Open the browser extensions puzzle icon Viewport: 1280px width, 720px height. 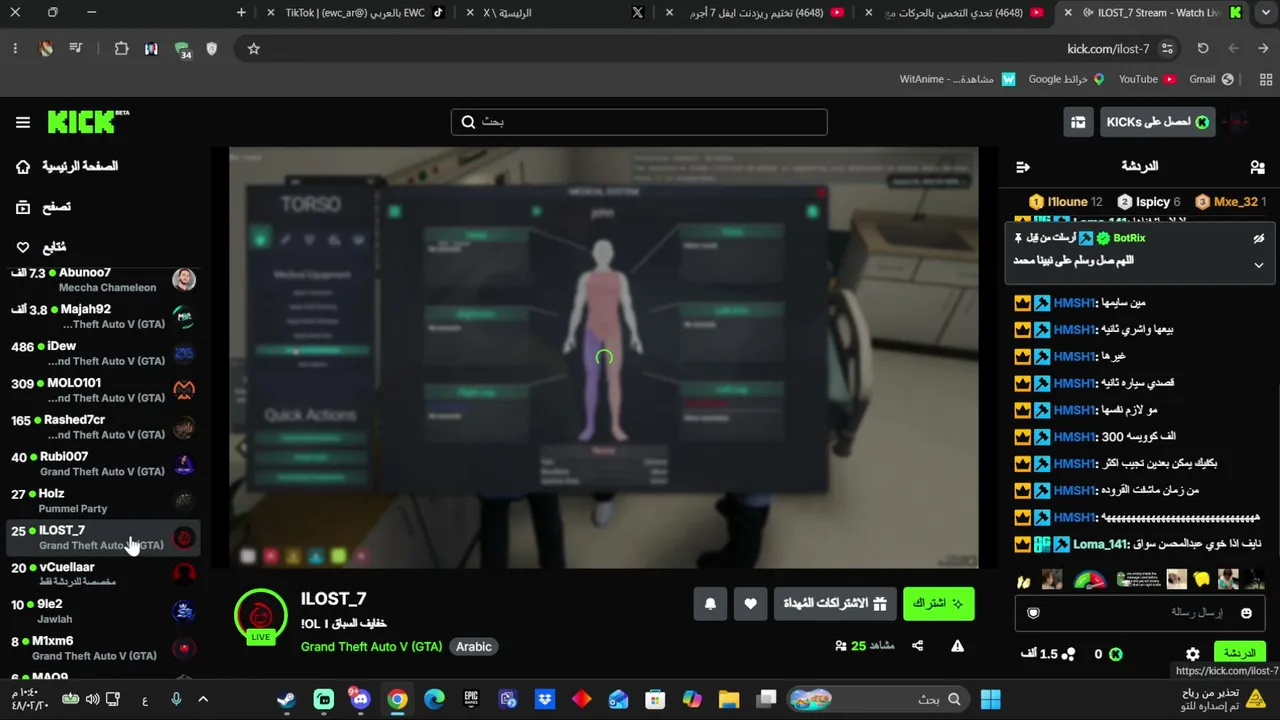pyautogui.click(x=121, y=48)
